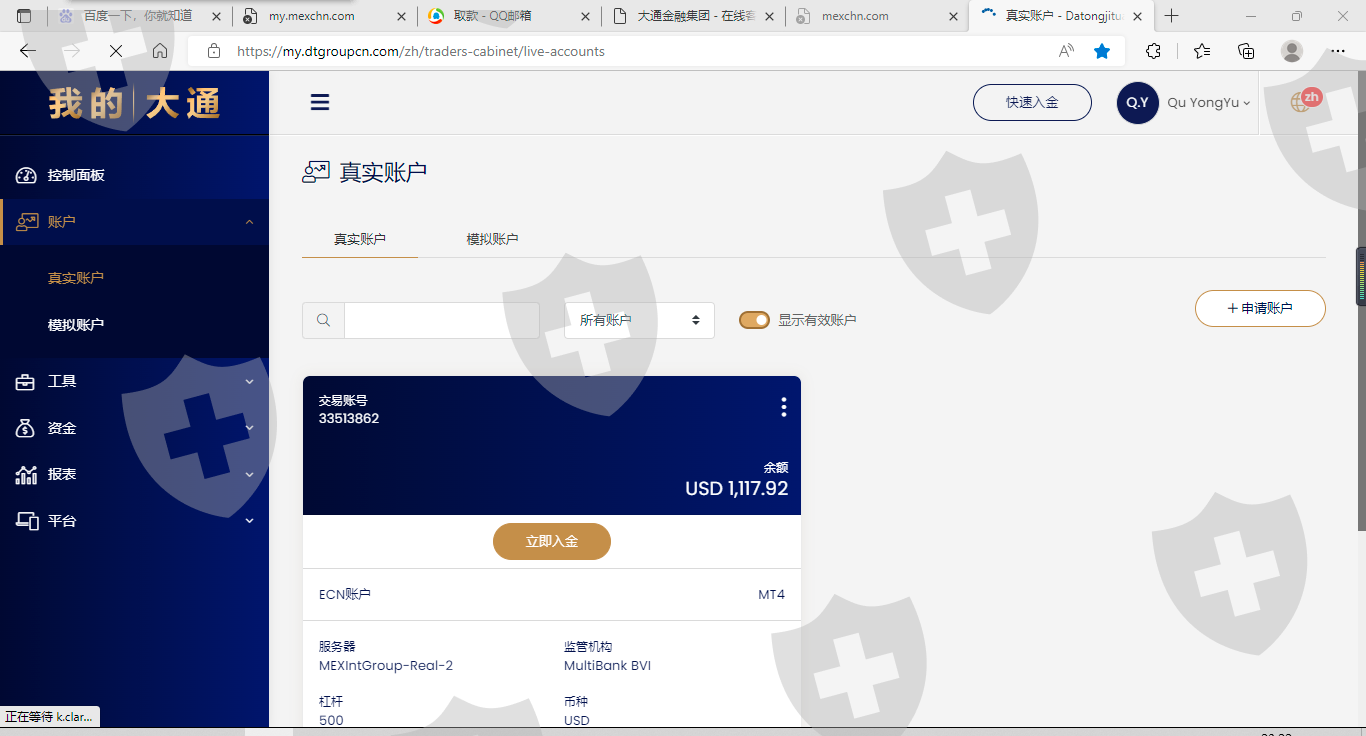Click the read aloud icon in address bar
Screen dimensions: 1366x736
1066,51
